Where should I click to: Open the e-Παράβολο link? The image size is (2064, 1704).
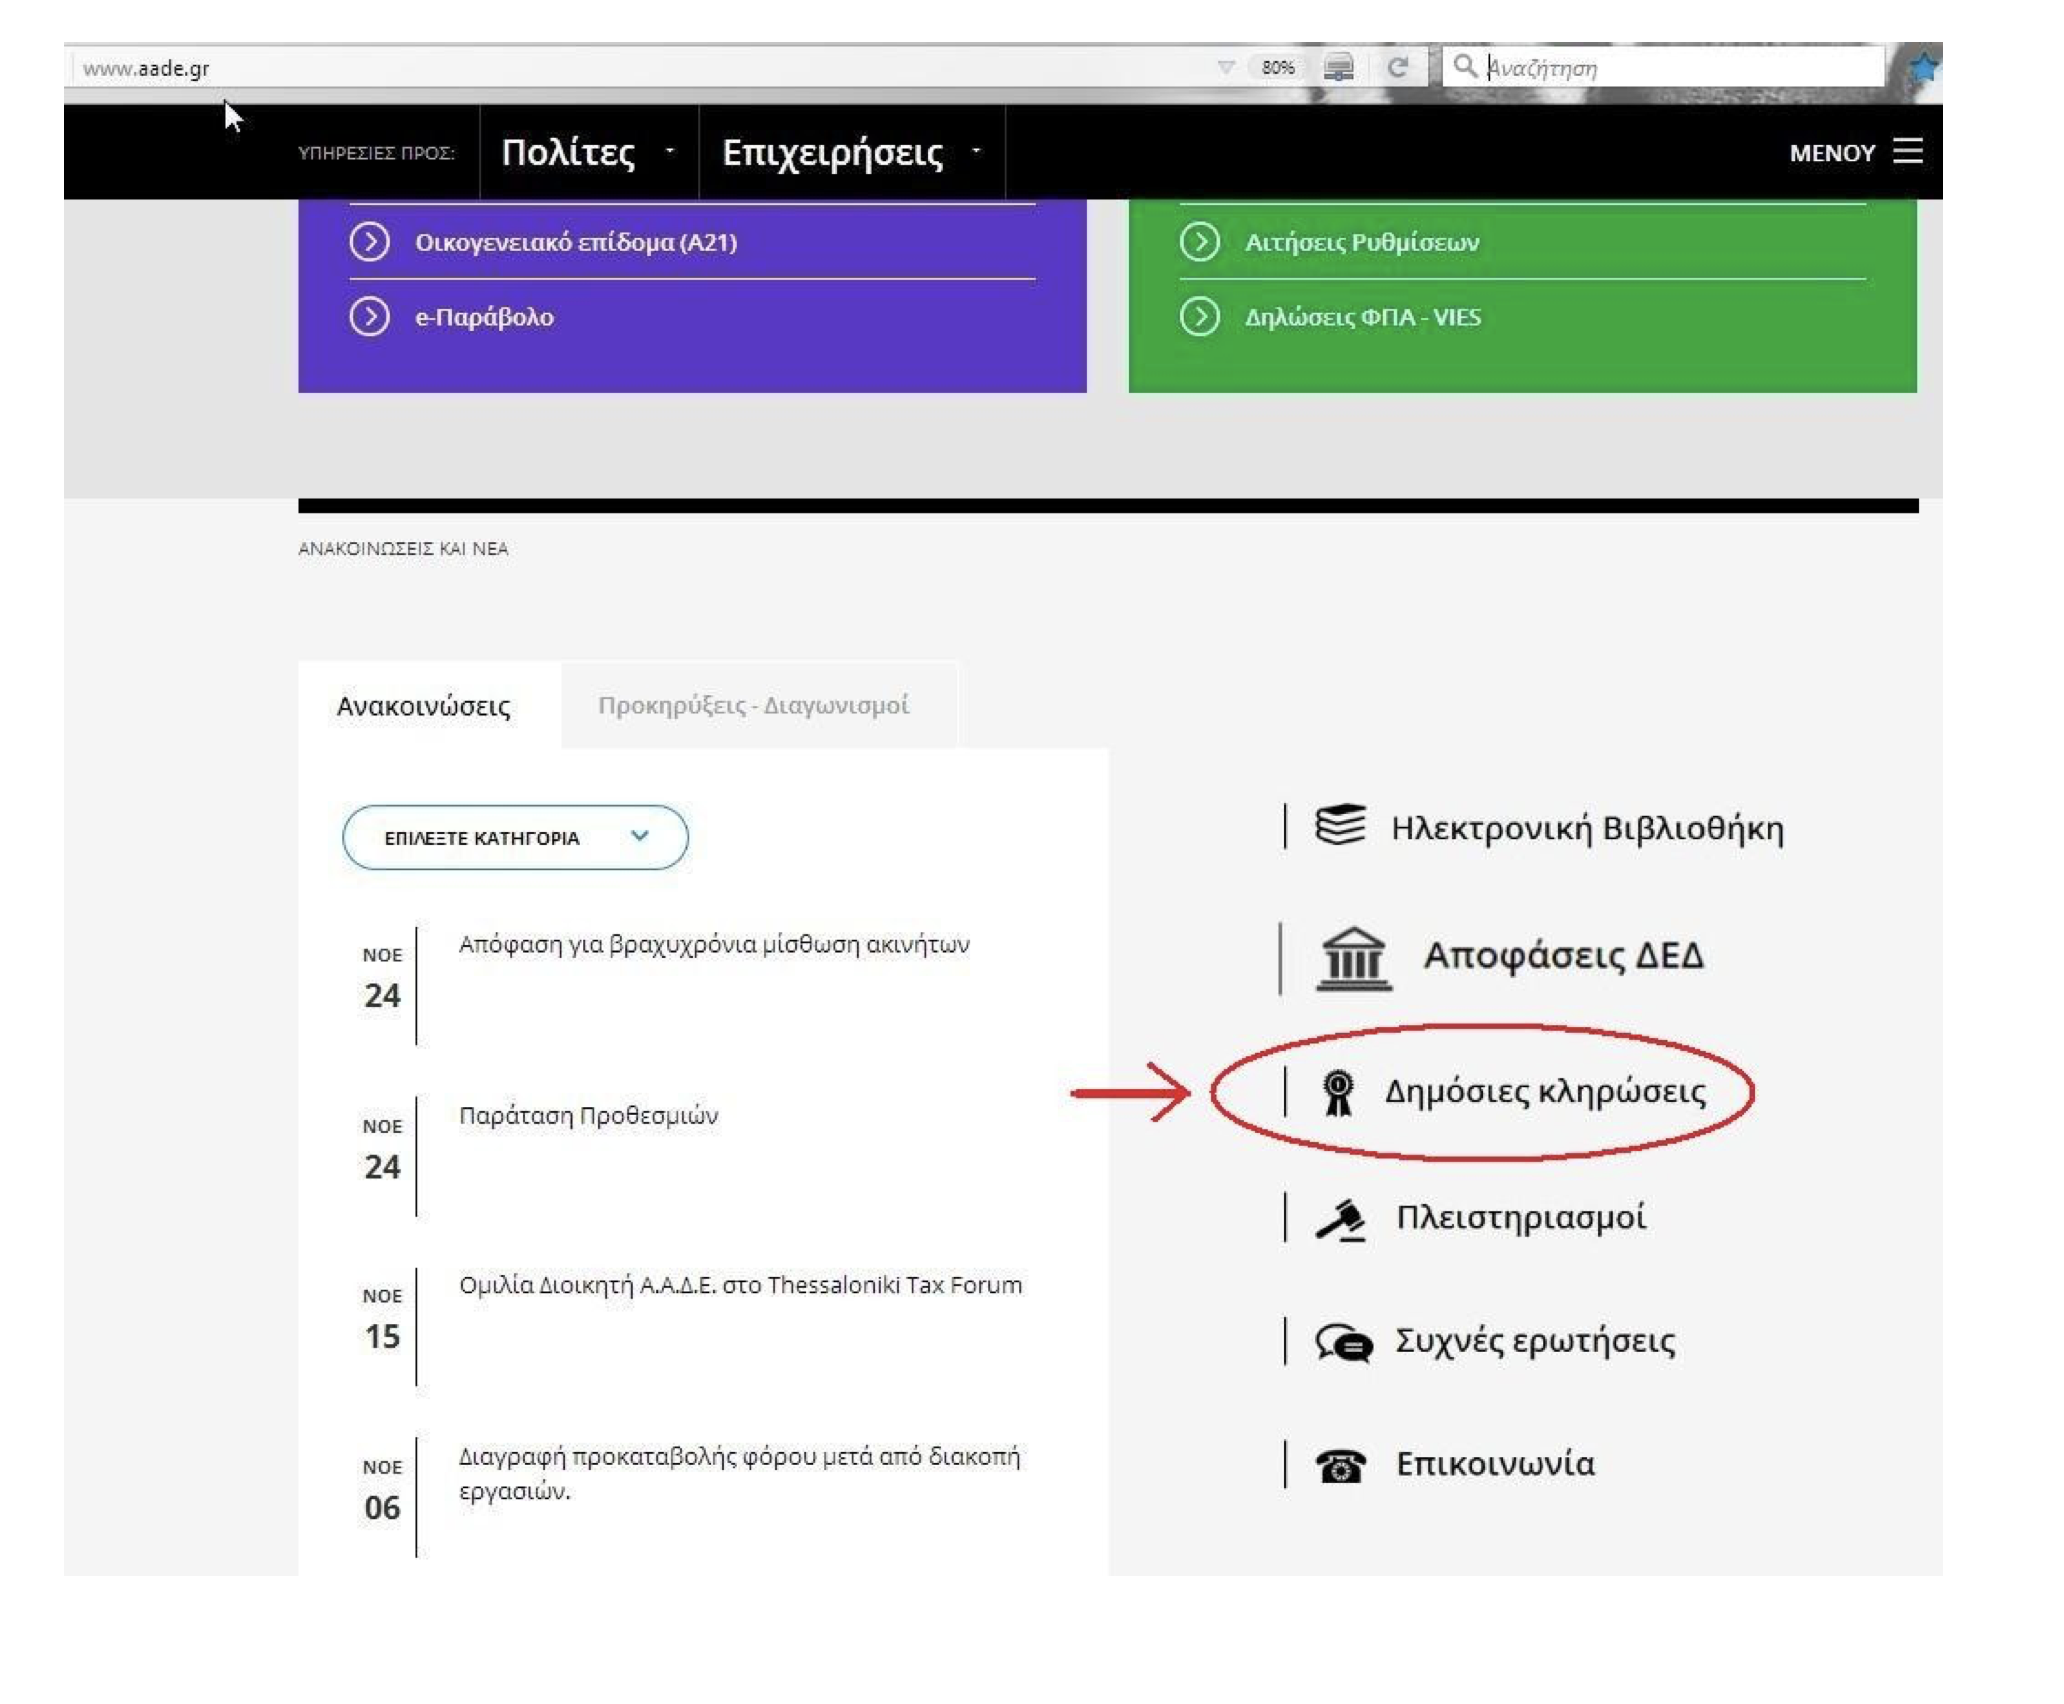coord(484,317)
